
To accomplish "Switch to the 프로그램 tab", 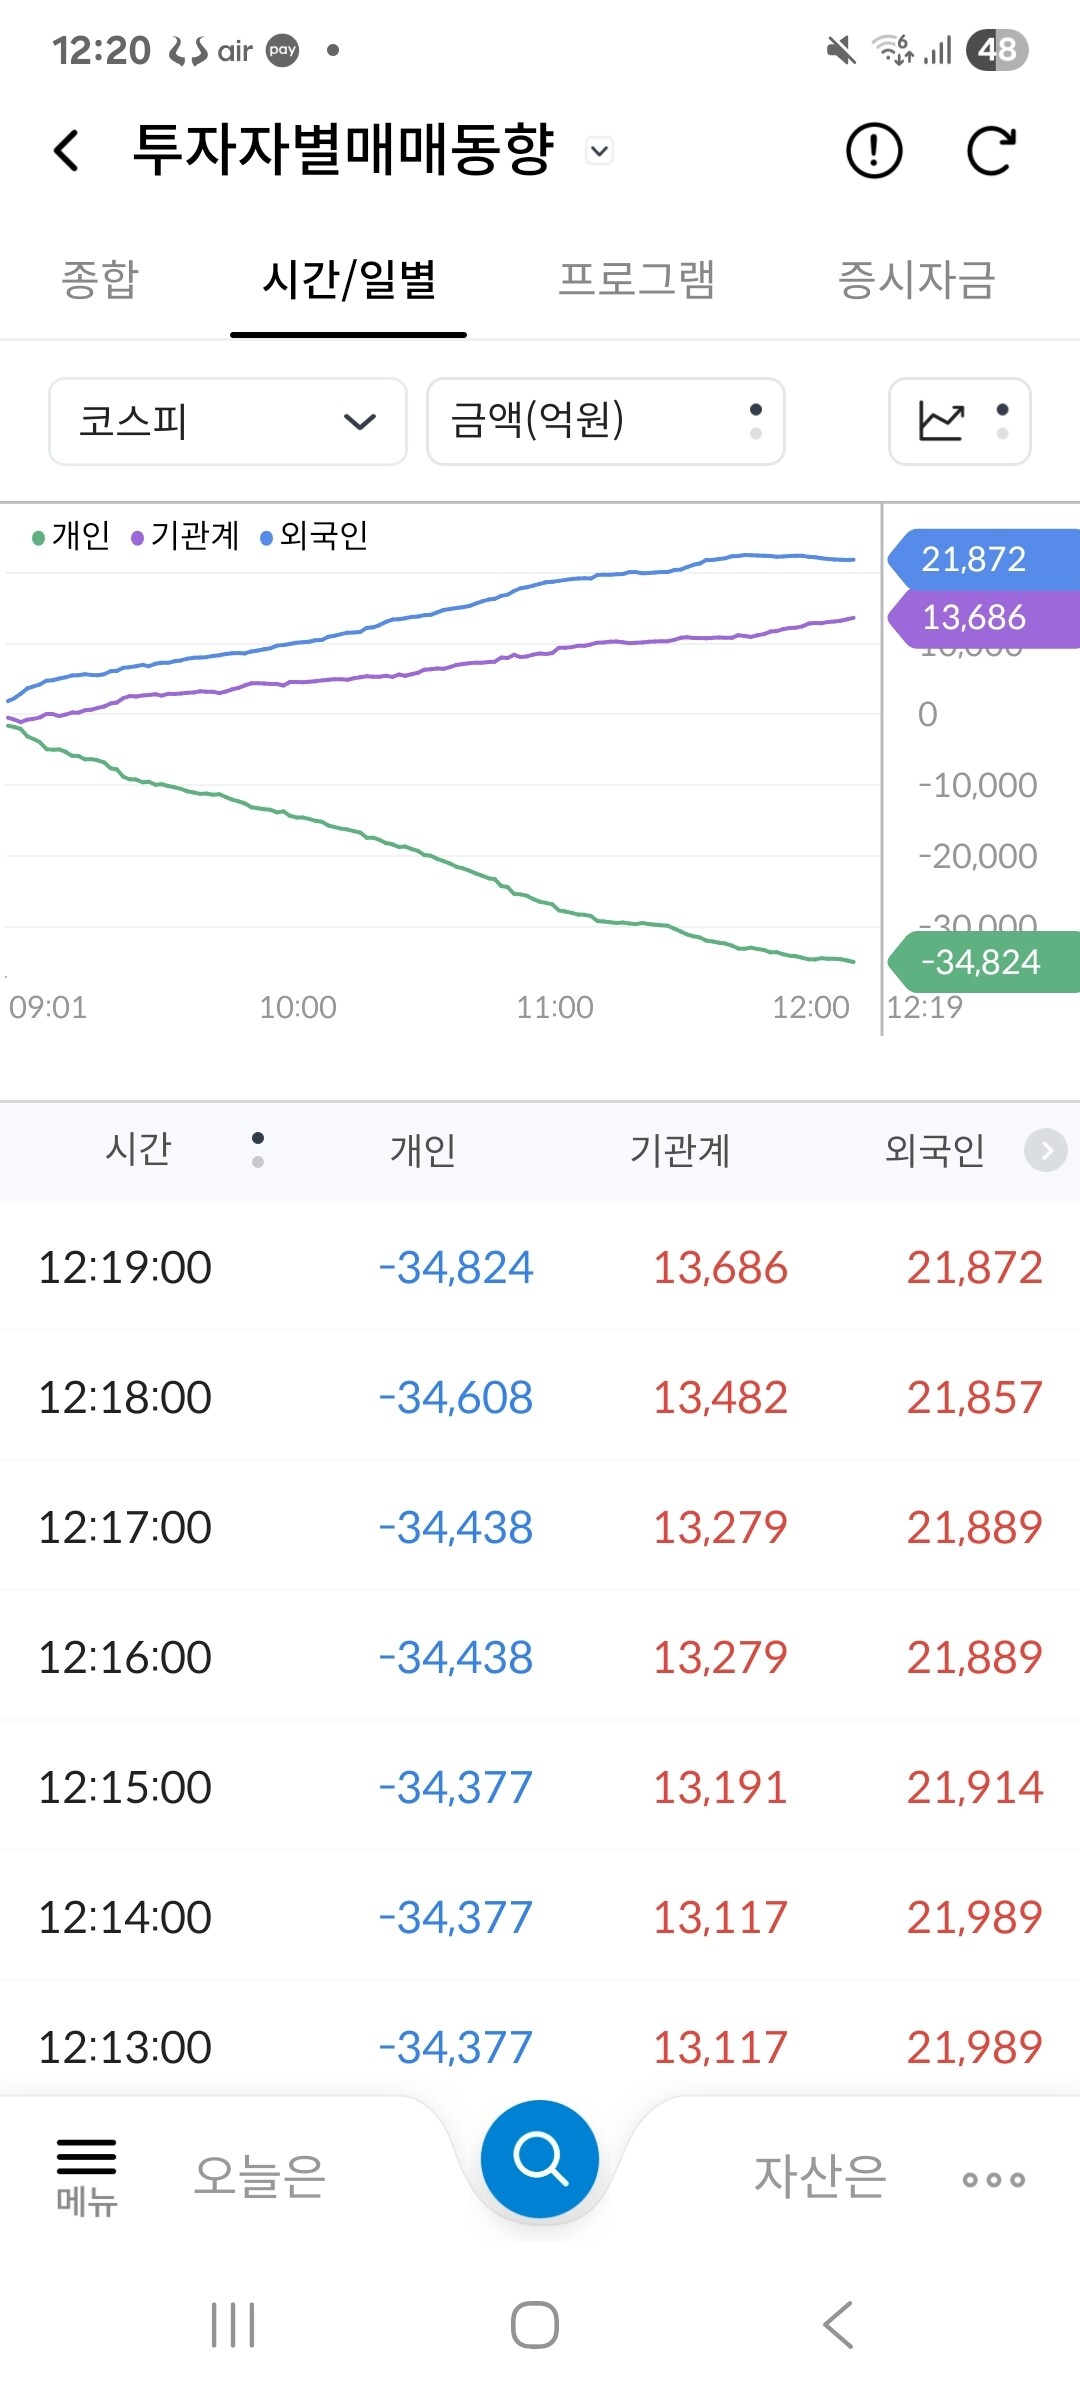I will [x=637, y=279].
